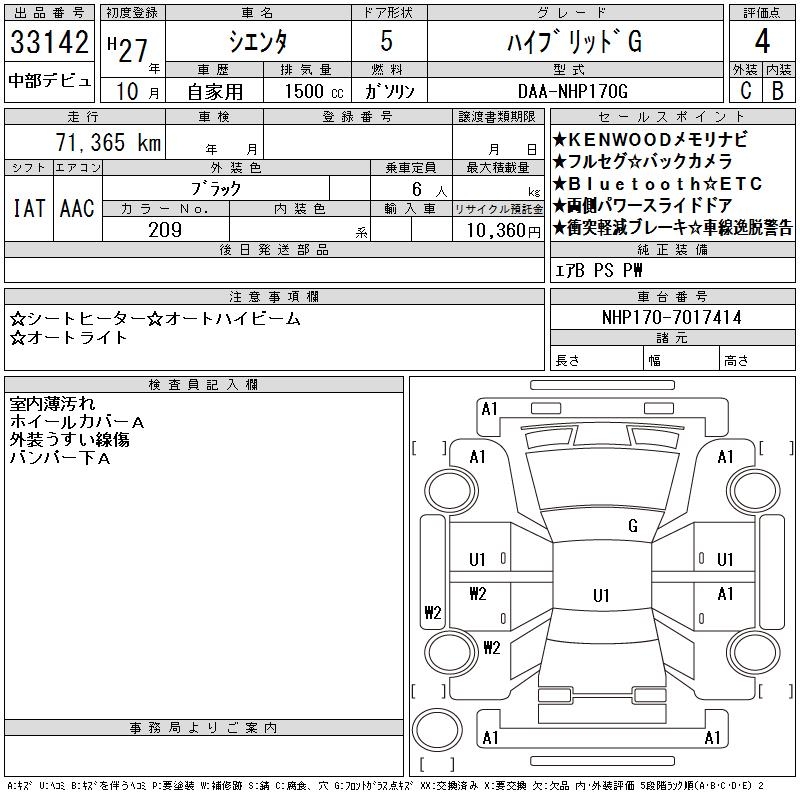Screen dimensions: 800x800
Task: Click the front-left wheel circle in diagram
Action: pyautogui.click(x=451, y=491)
